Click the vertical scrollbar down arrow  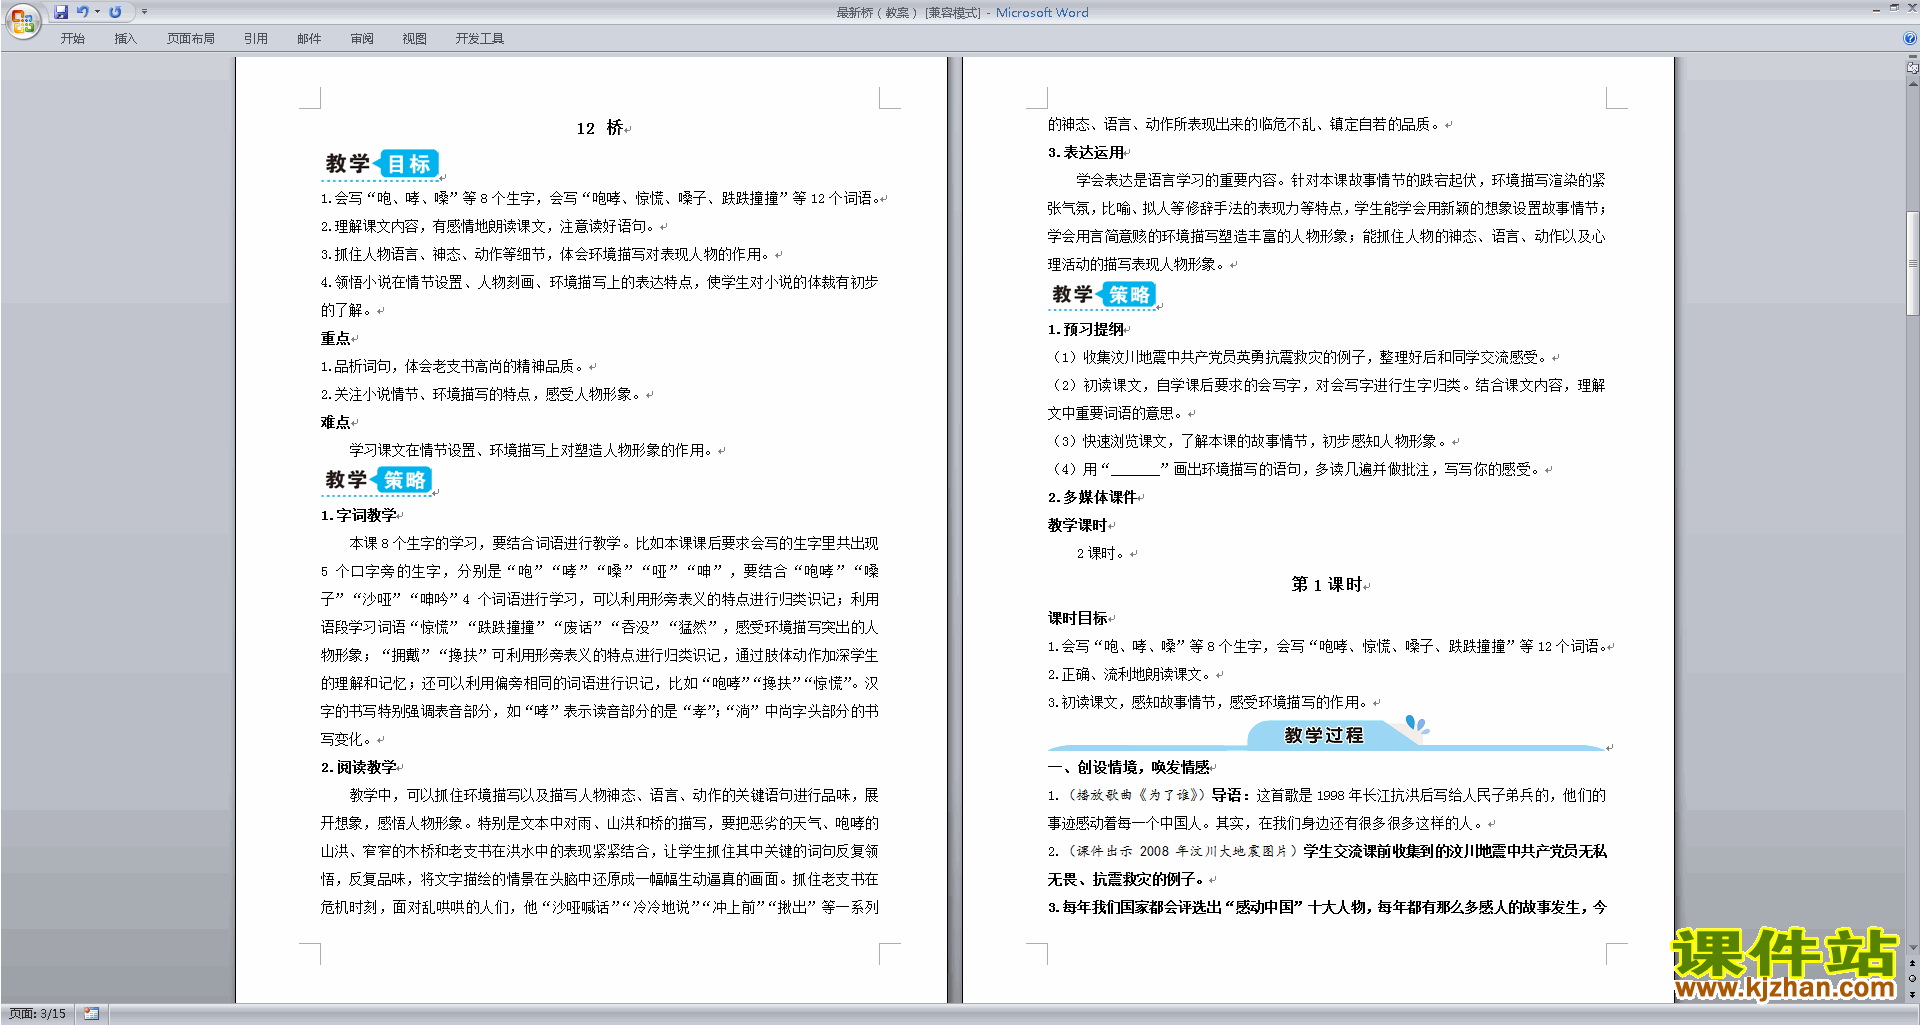tap(1912, 948)
